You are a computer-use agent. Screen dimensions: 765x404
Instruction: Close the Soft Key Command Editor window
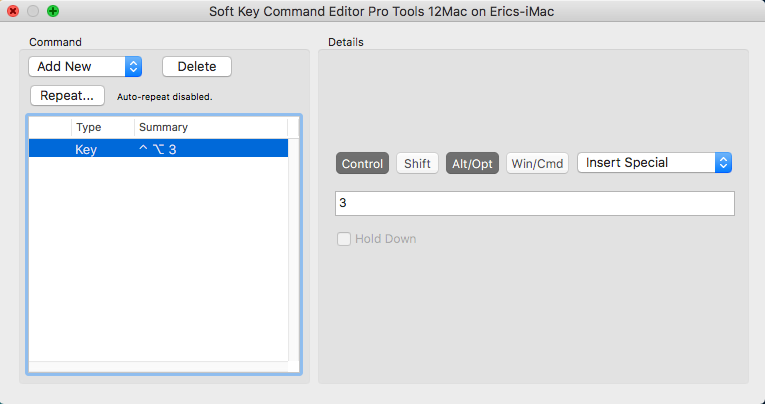13,11
